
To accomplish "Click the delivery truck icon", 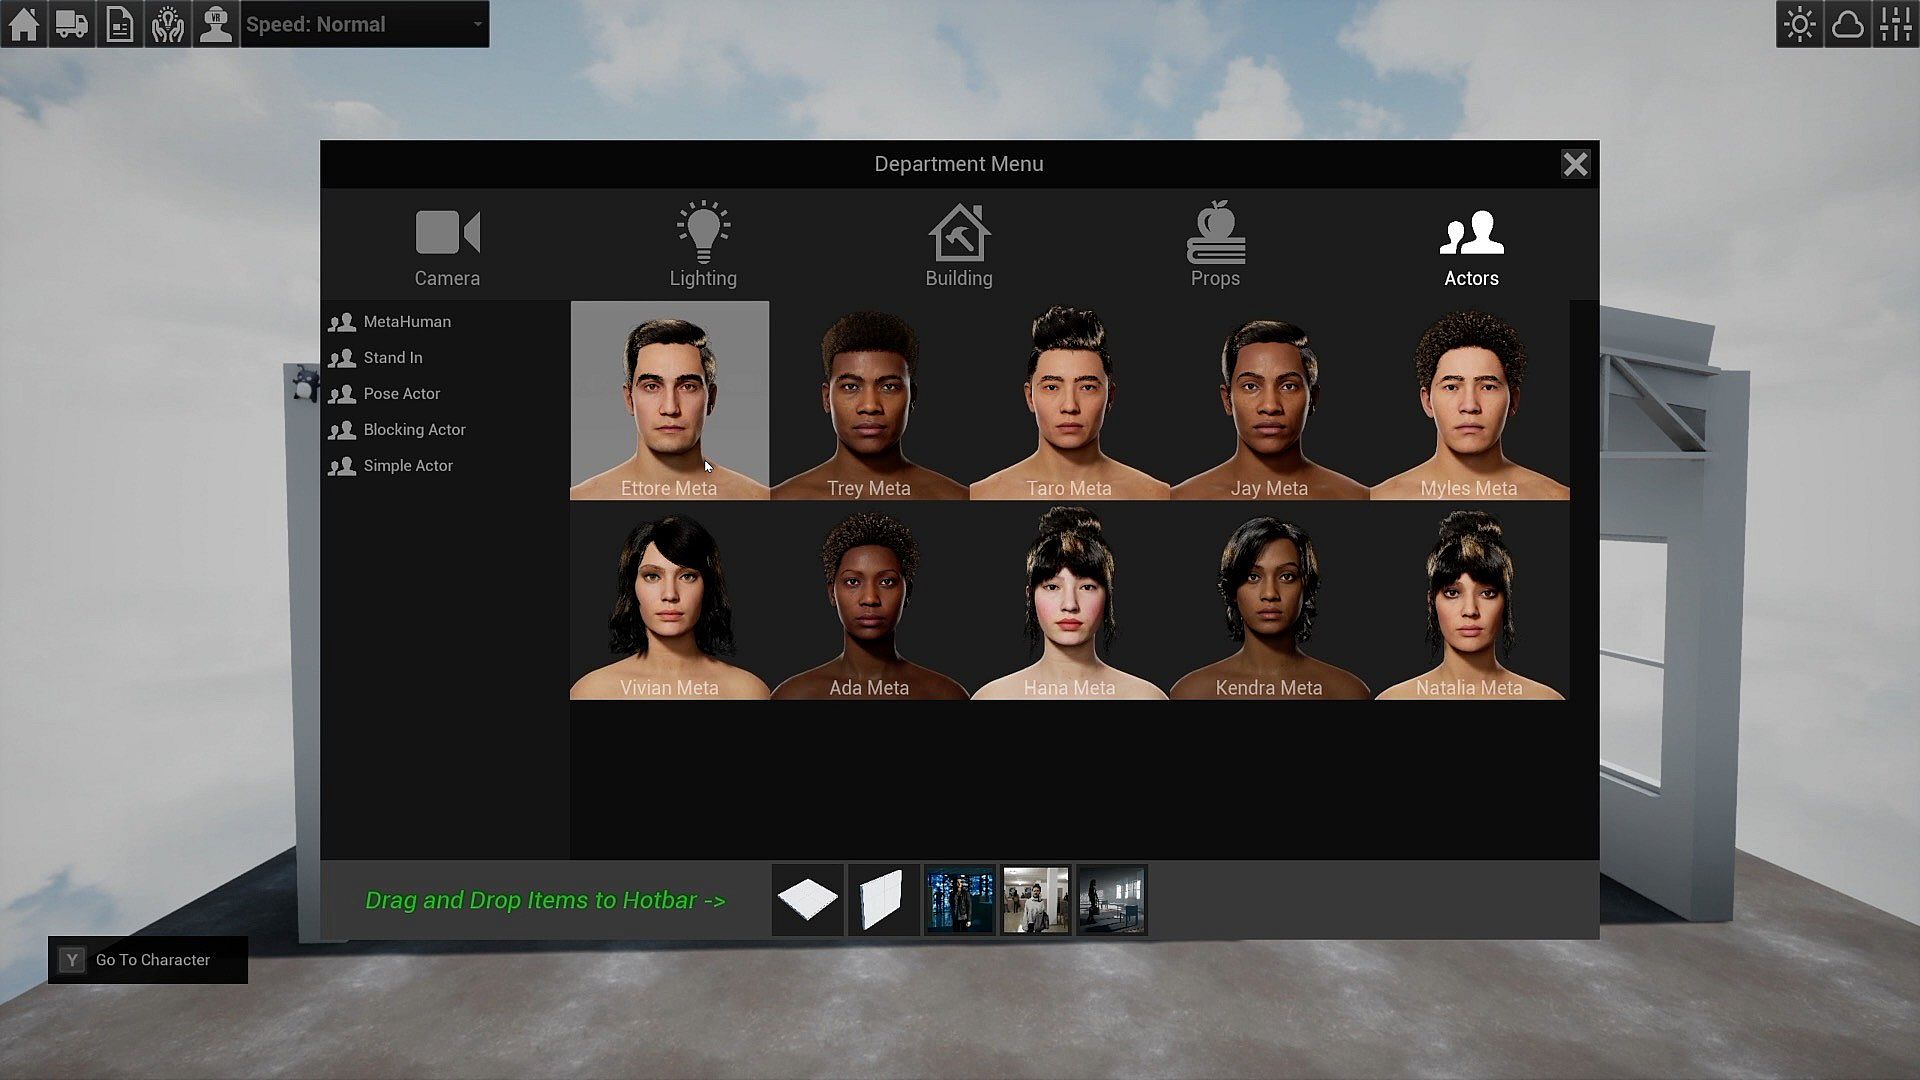I will [x=72, y=24].
